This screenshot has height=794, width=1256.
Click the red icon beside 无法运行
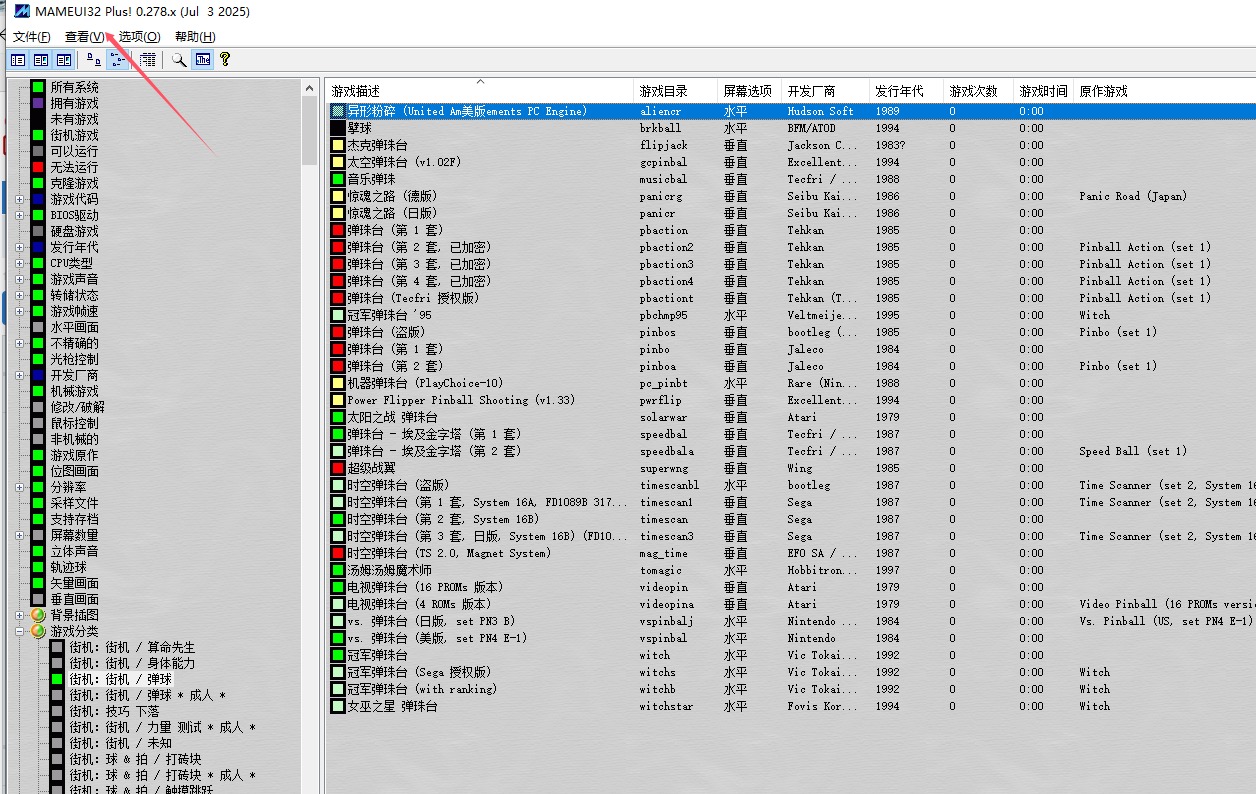(x=38, y=167)
